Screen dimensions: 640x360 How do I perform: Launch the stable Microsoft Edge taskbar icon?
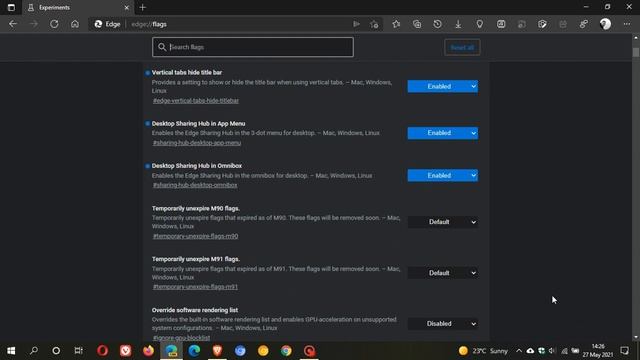(194, 351)
